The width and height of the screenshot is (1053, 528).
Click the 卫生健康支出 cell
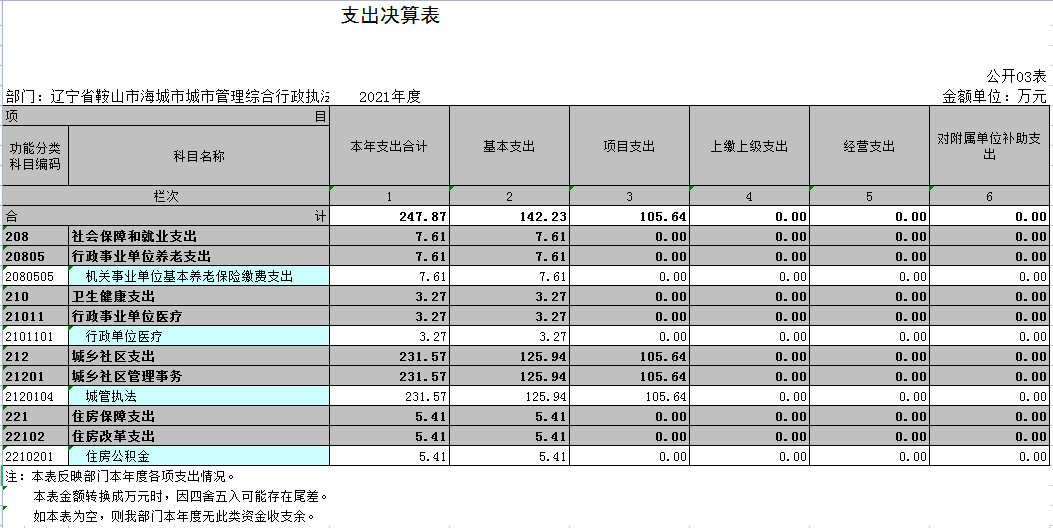point(199,296)
